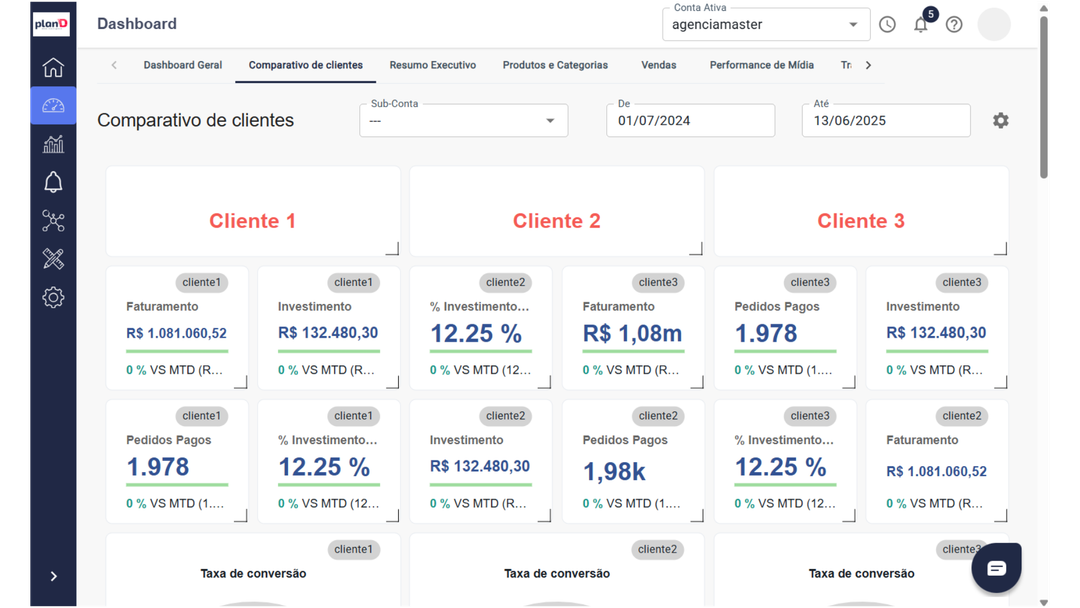Click resize handle of Cliente 1 card
Image resolution: width=1080 pixels, height=608 pixels.
point(393,249)
